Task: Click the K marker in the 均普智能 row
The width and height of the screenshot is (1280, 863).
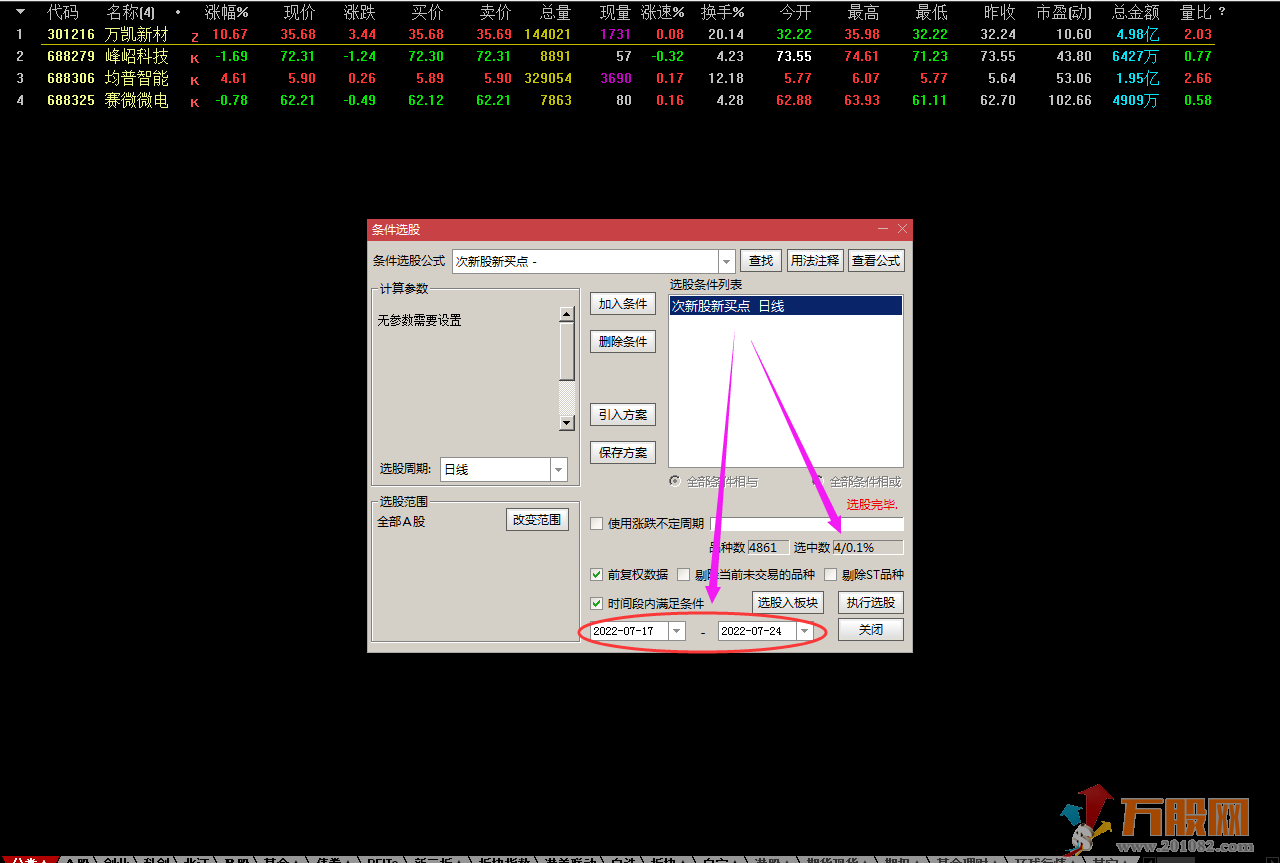Action: [194, 80]
